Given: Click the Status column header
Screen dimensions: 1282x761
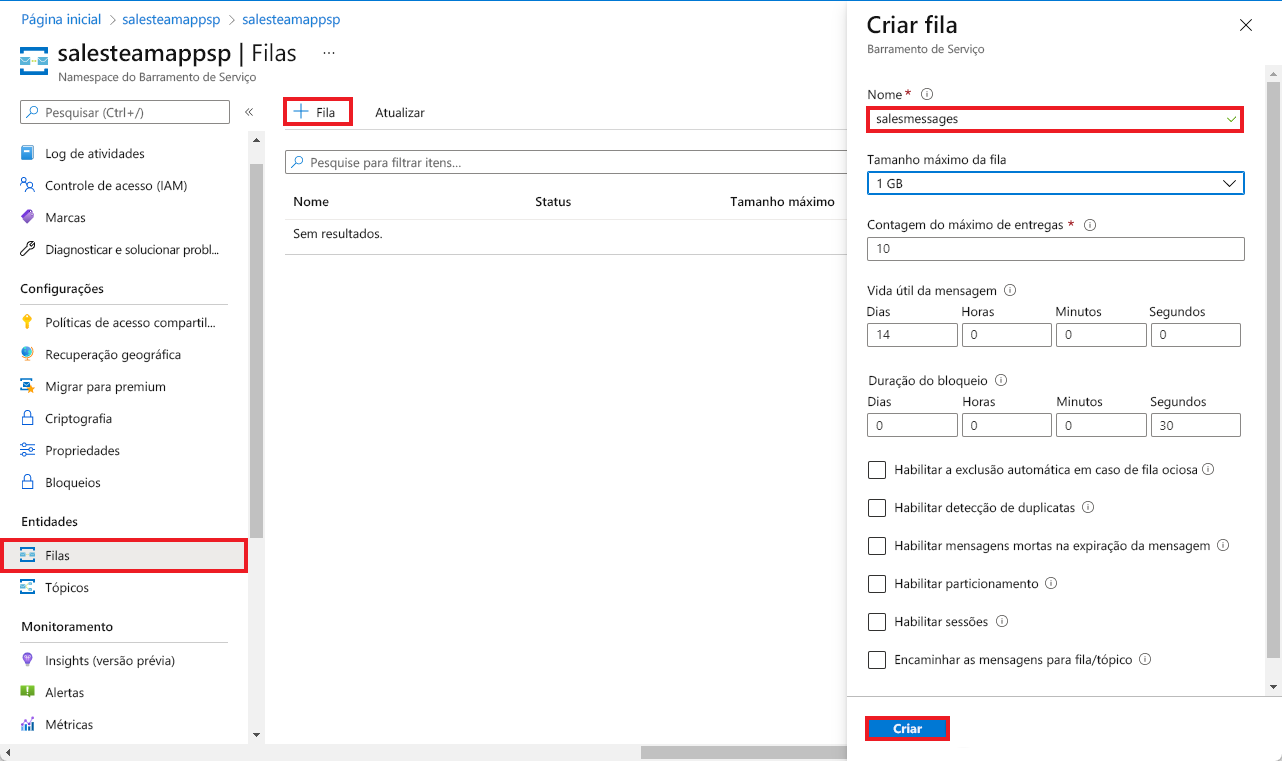Looking at the screenshot, I should coord(553,201).
